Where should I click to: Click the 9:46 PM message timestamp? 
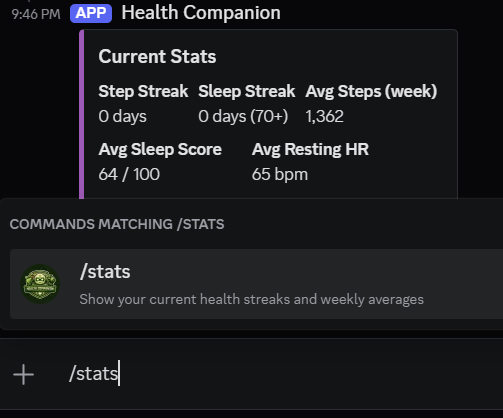[x=36, y=14]
